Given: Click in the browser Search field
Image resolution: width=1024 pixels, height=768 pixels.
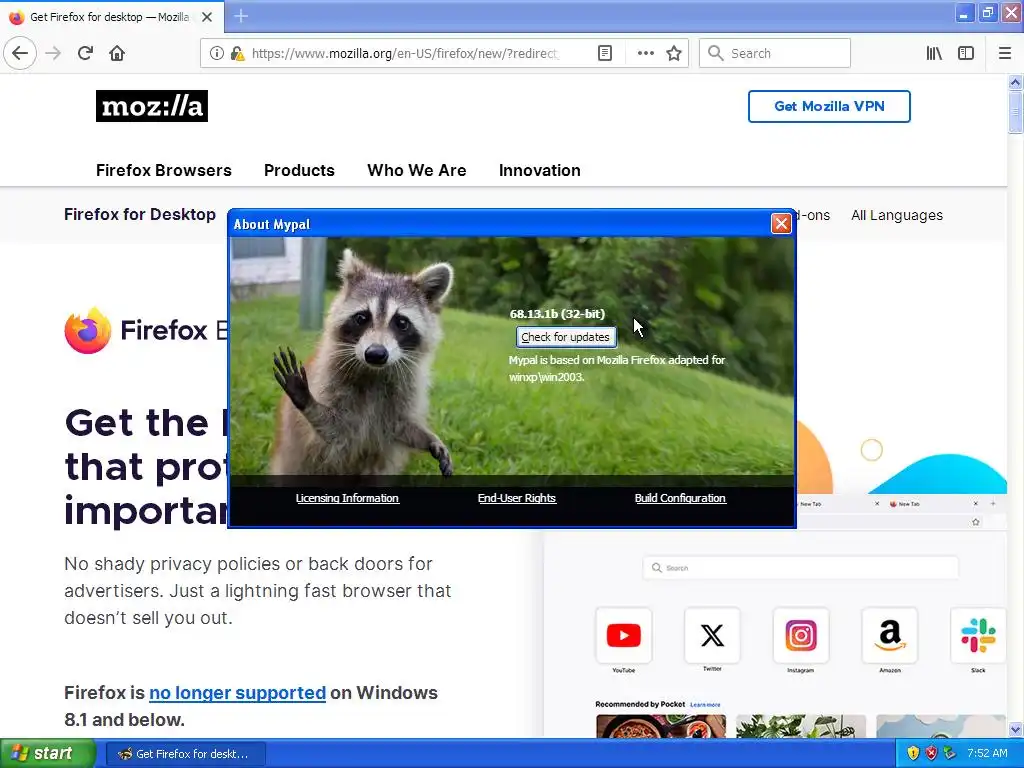Looking at the screenshot, I should click(x=775, y=53).
